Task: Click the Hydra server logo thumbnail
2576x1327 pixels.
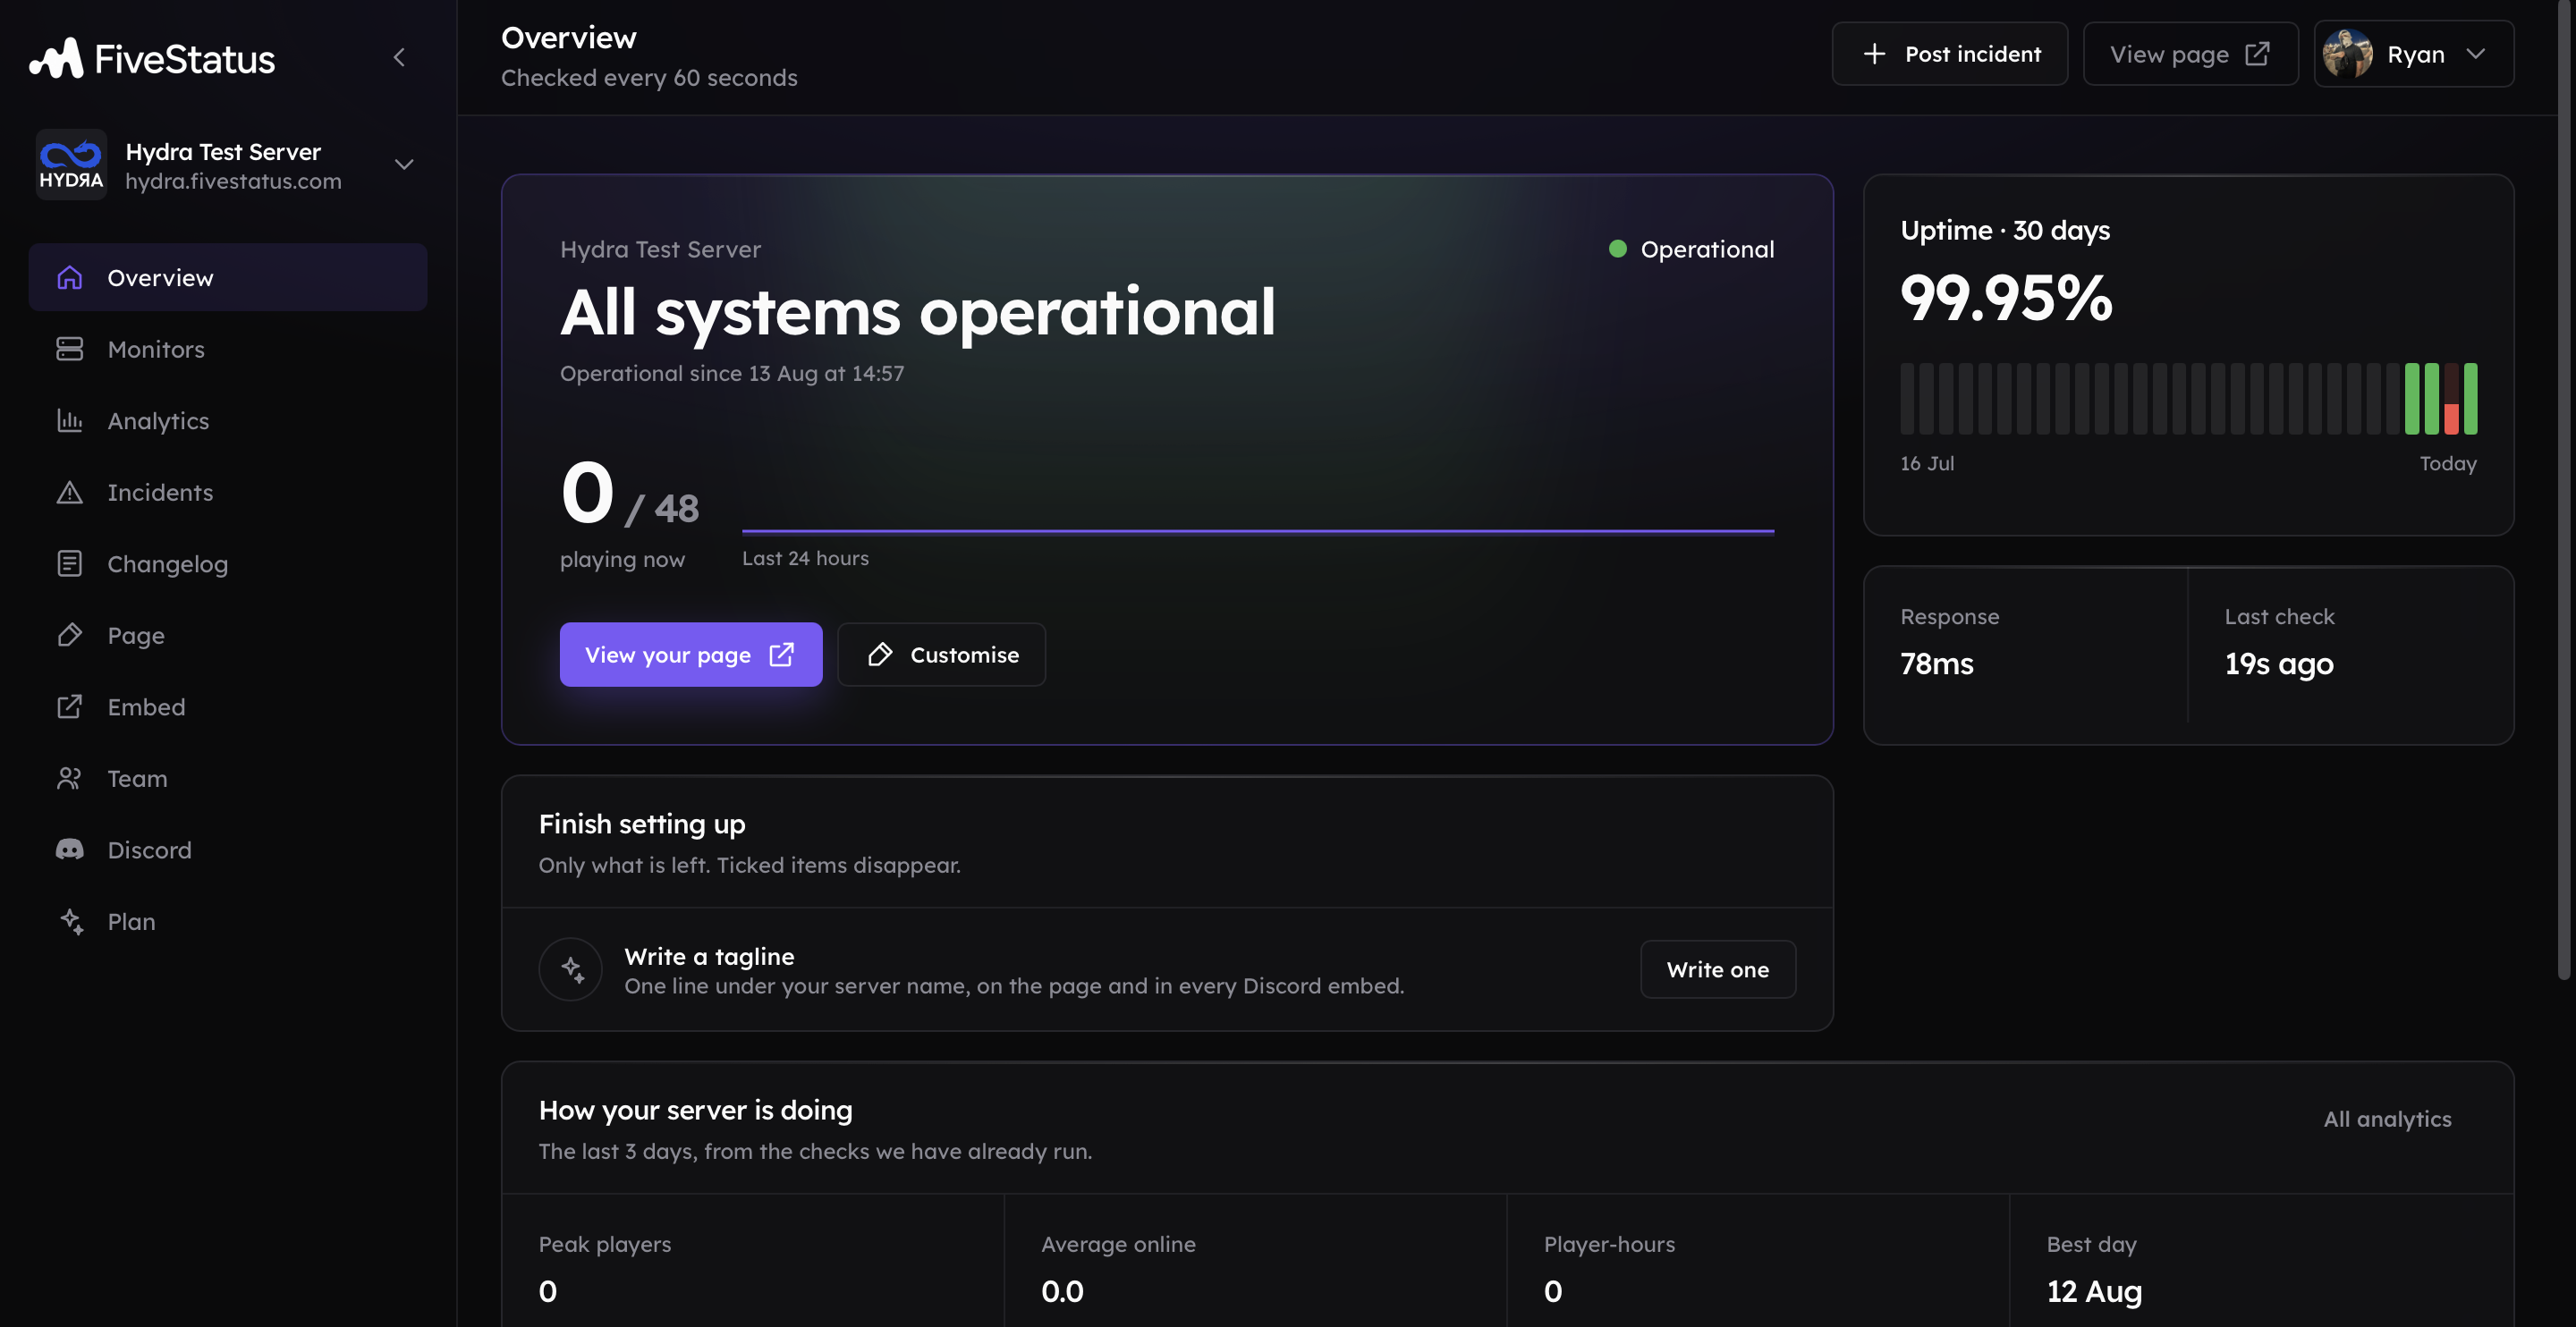Action: tap(71, 165)
